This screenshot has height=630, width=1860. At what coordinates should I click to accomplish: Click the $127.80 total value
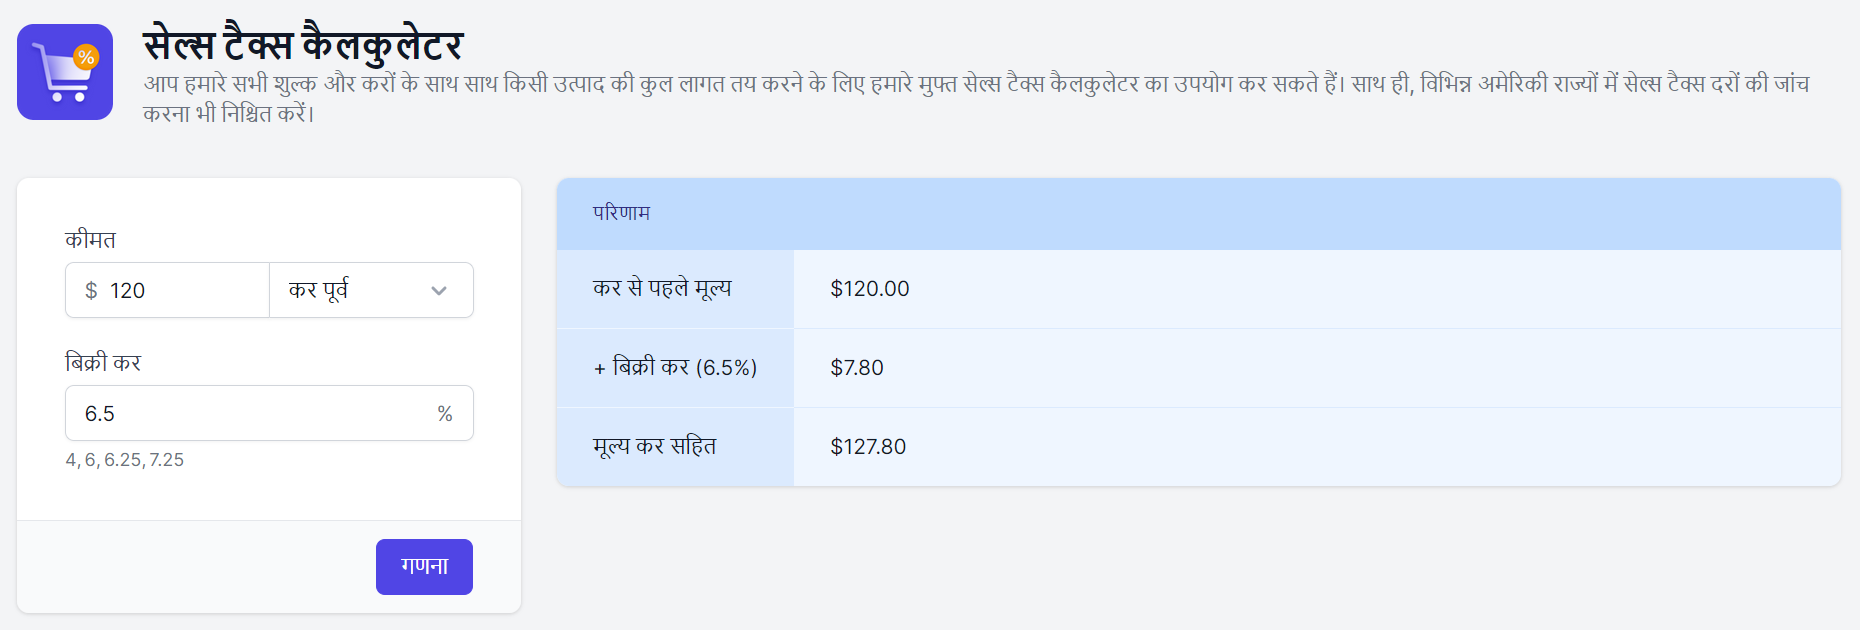click(868, 447)
